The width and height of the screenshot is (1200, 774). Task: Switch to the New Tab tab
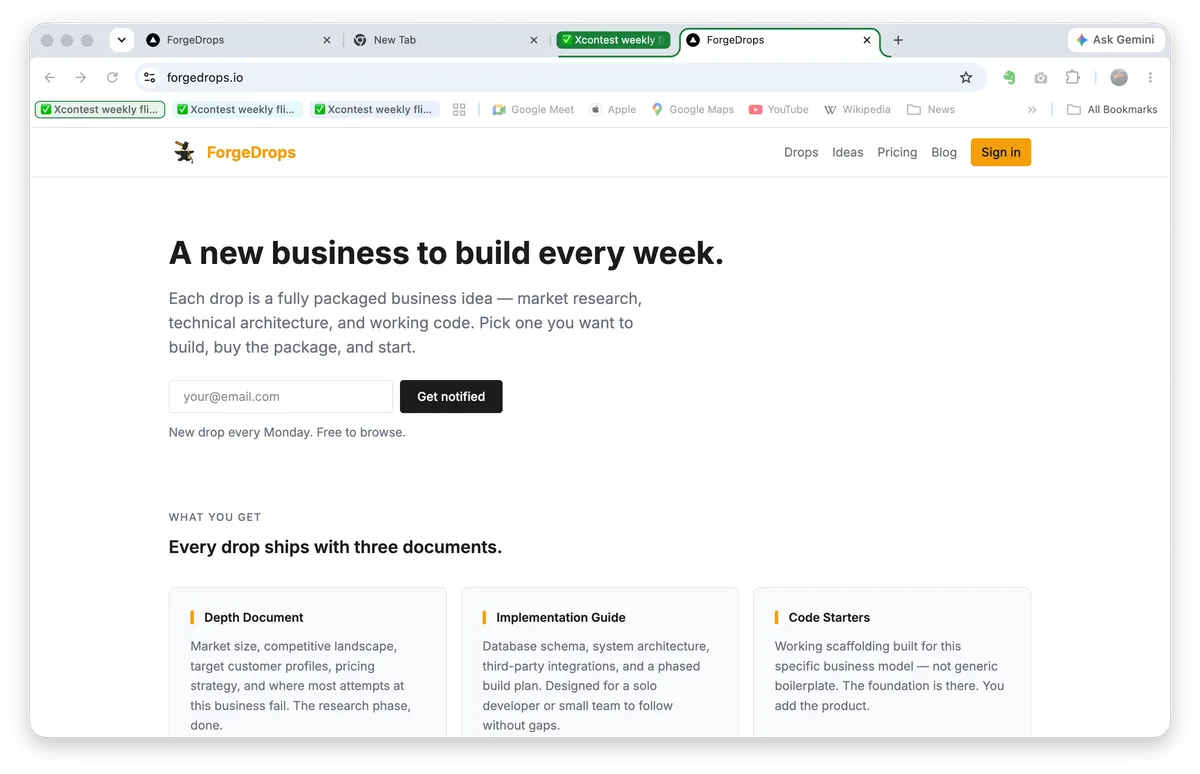tap(447, 40)
